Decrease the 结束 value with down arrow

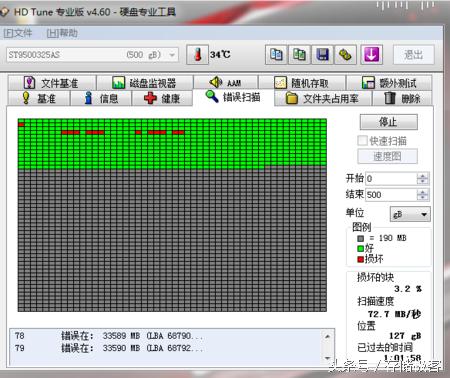coord(423,197)
